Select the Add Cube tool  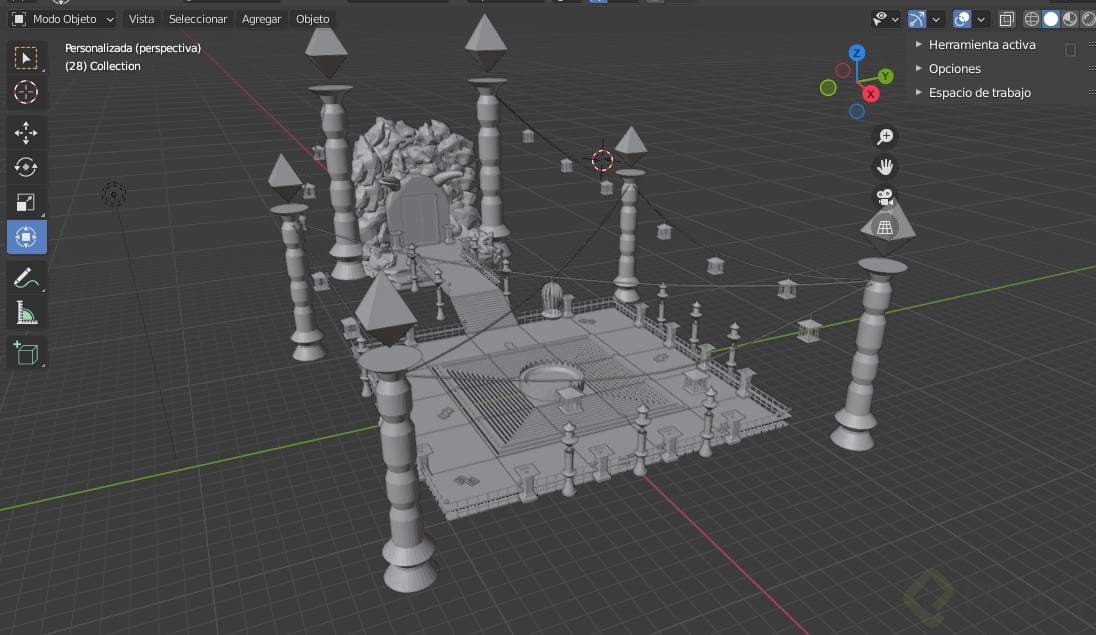(27, 353)
